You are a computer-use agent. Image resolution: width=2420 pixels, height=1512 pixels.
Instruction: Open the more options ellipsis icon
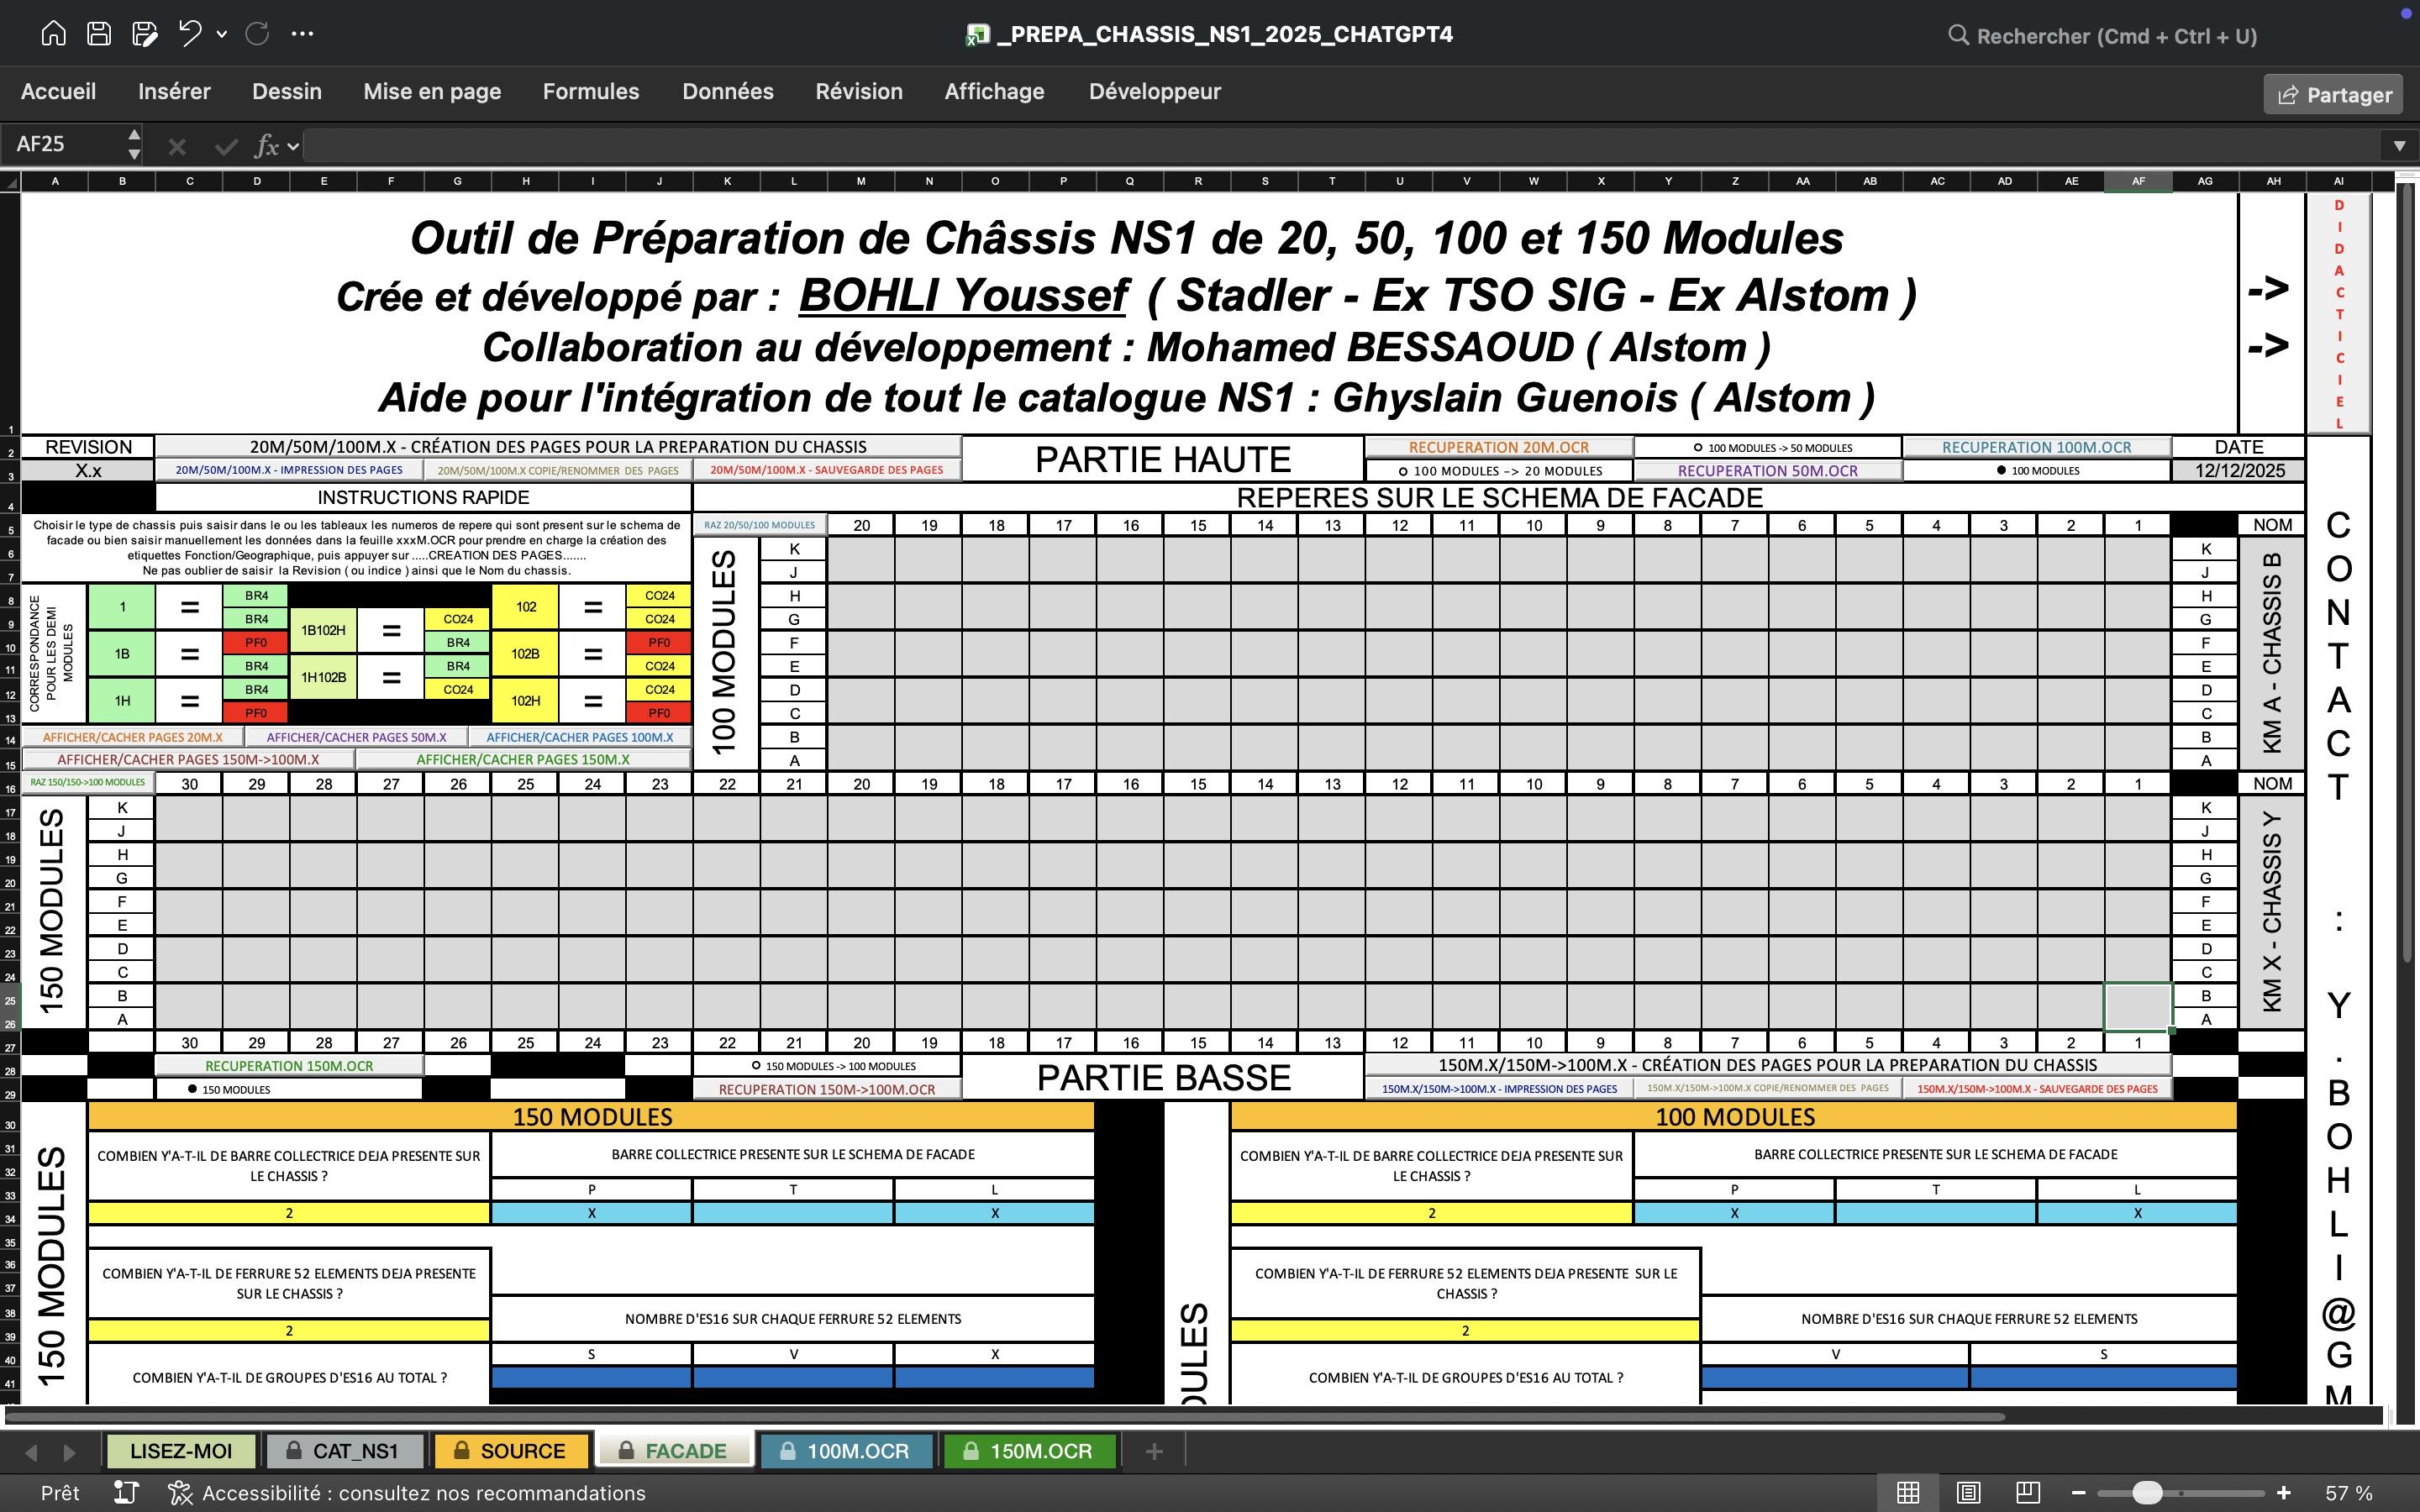(302, 34)
